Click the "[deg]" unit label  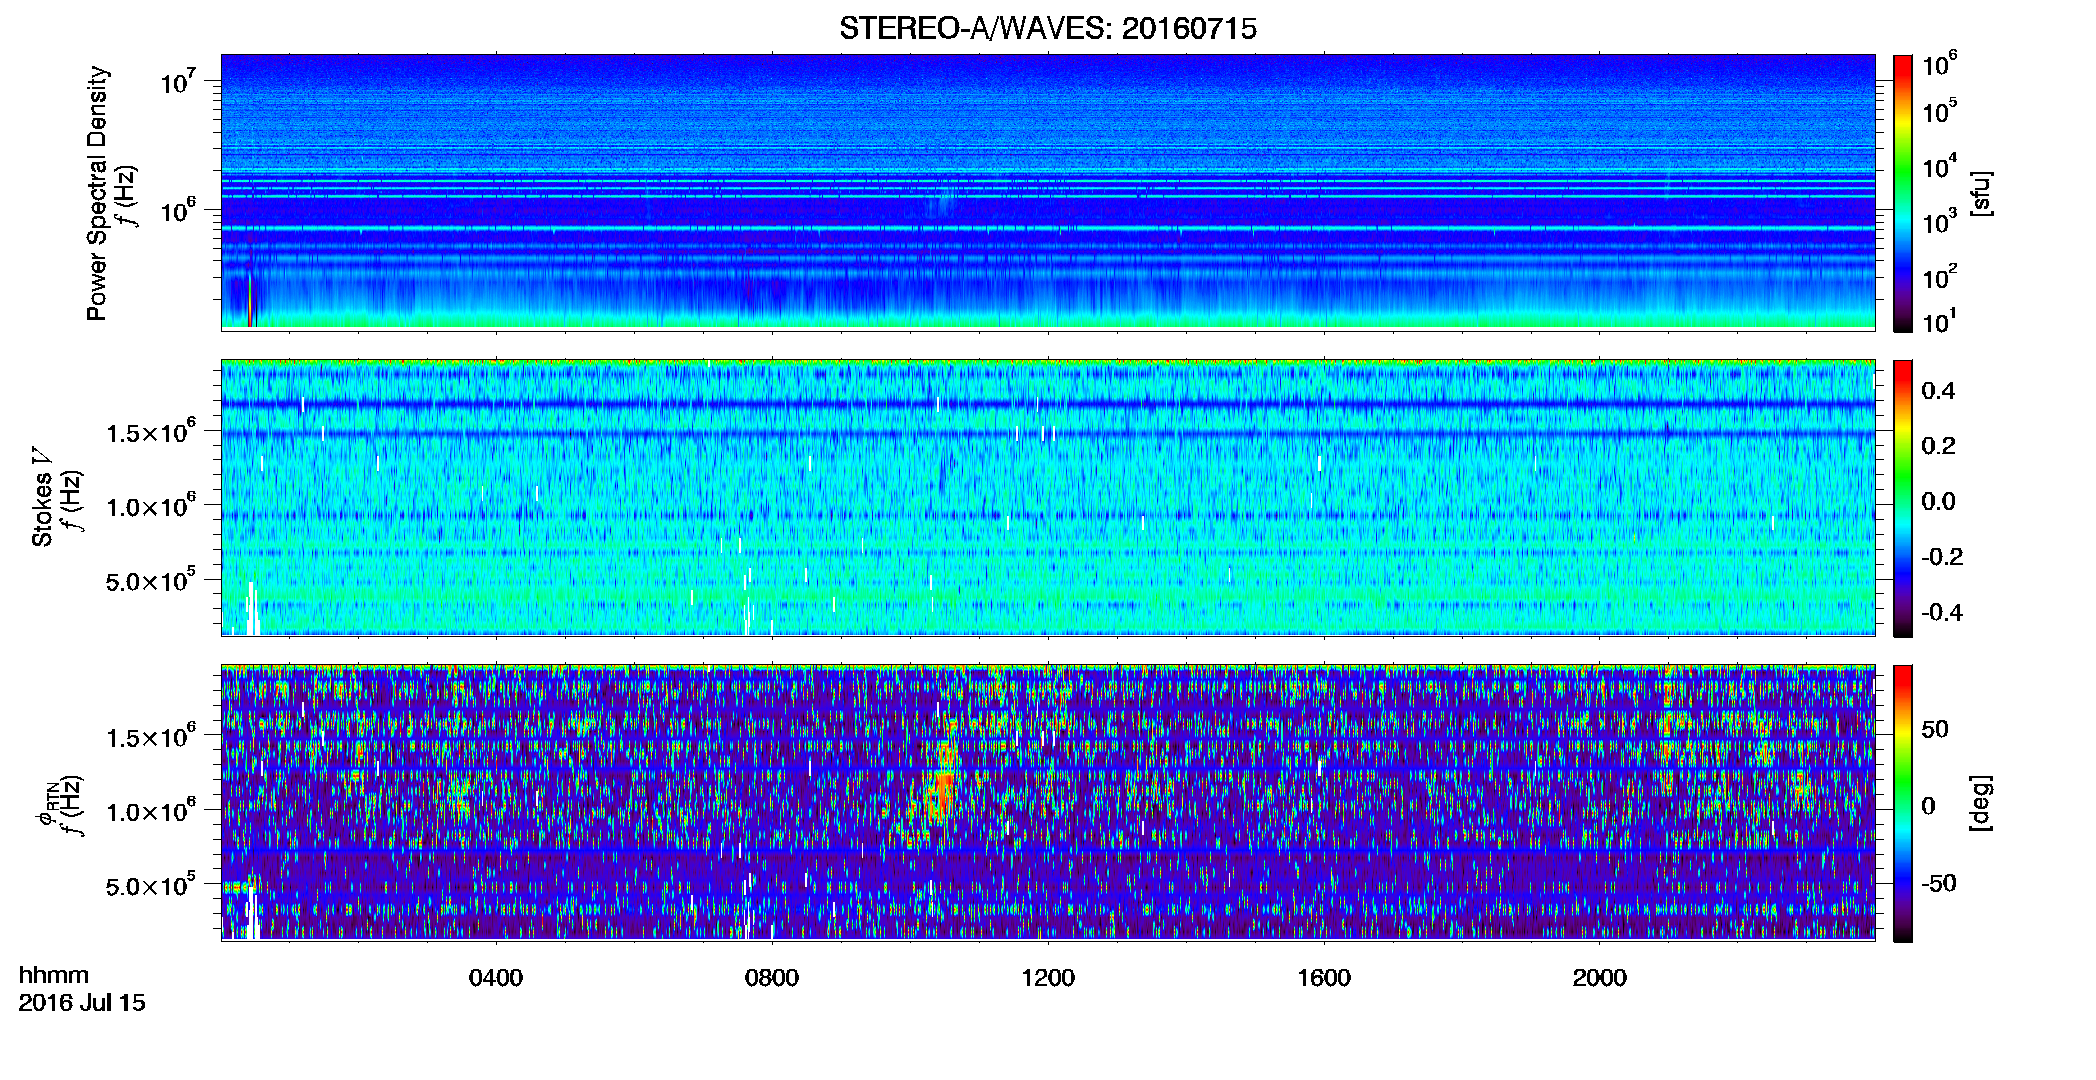coord(1981,803)
